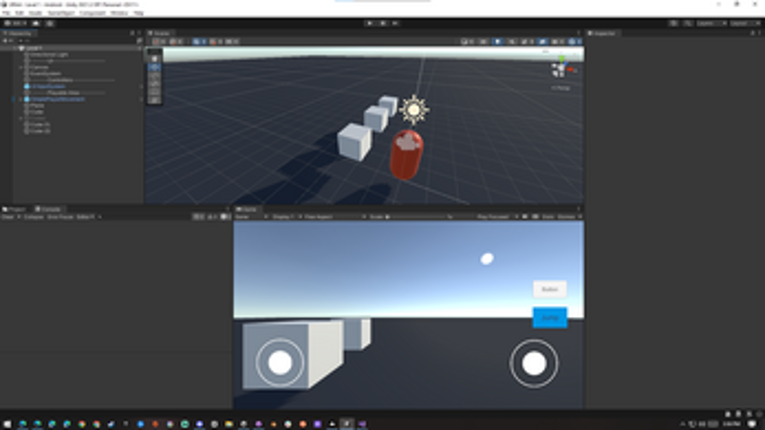
Task: Toggle Console warning messages filter
Action: (x=212, y=217)
